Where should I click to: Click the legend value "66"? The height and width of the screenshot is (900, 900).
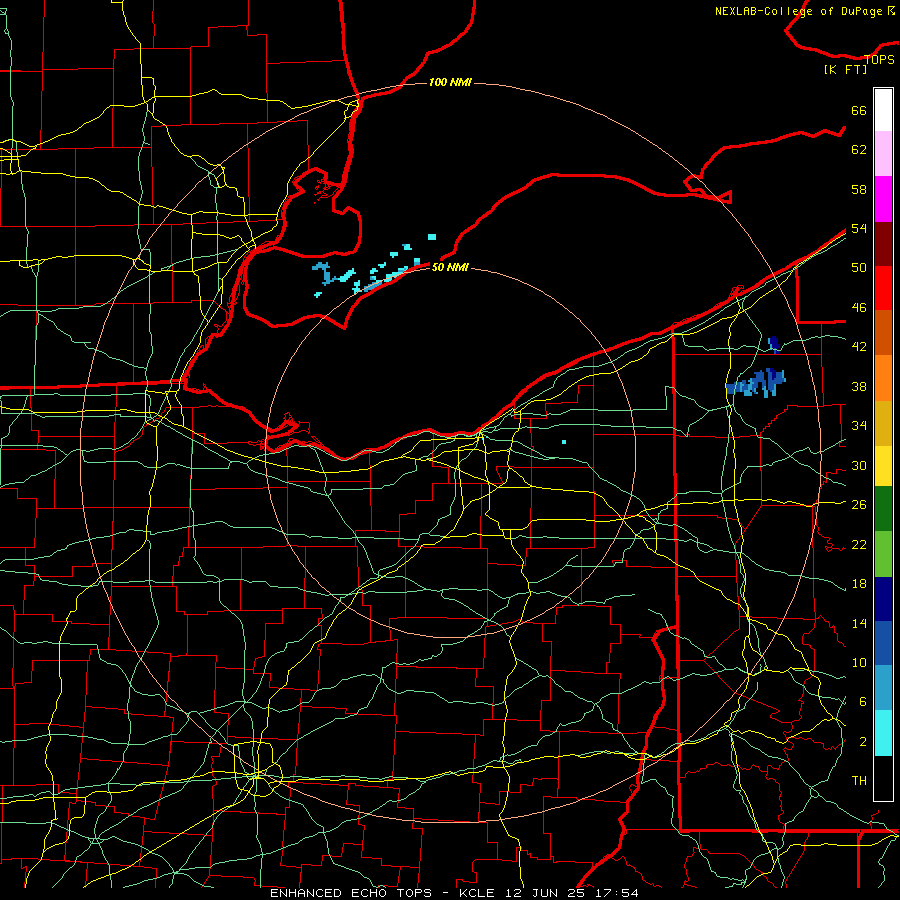coord(859,111)
